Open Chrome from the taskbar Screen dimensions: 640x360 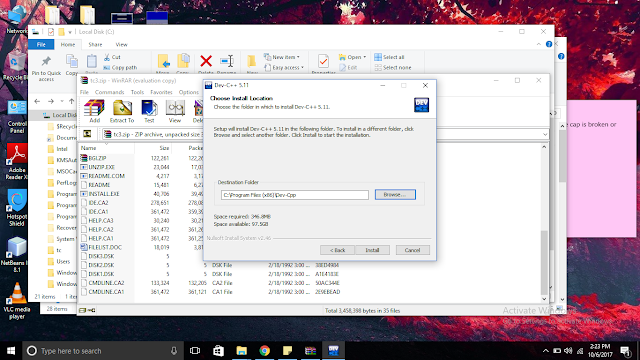pyautogui.click(x=264, y=351)
